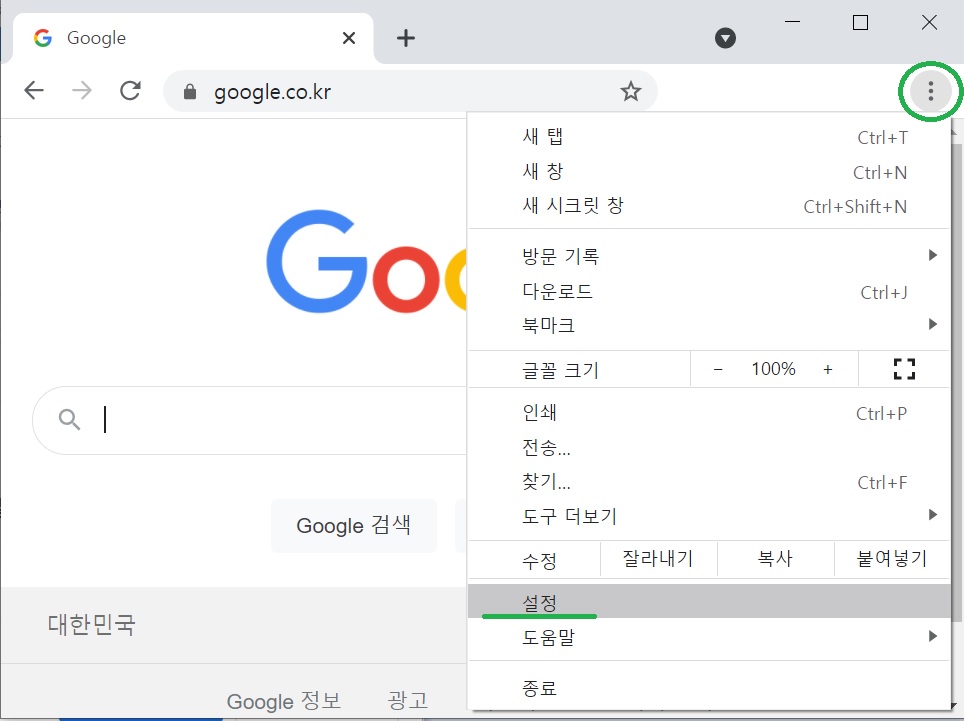Select 새 탭 menu item
Screen dimensions: 964x721
point(709,136)
